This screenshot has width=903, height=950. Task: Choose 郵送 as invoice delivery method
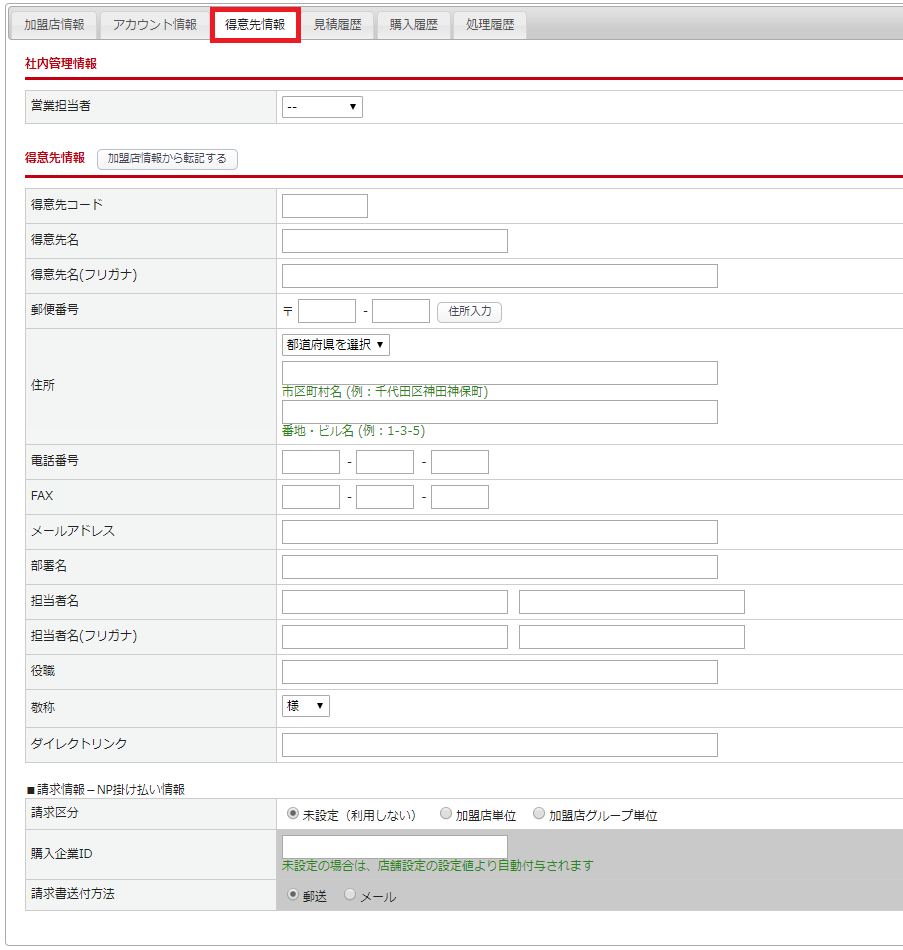coord(293,895)
